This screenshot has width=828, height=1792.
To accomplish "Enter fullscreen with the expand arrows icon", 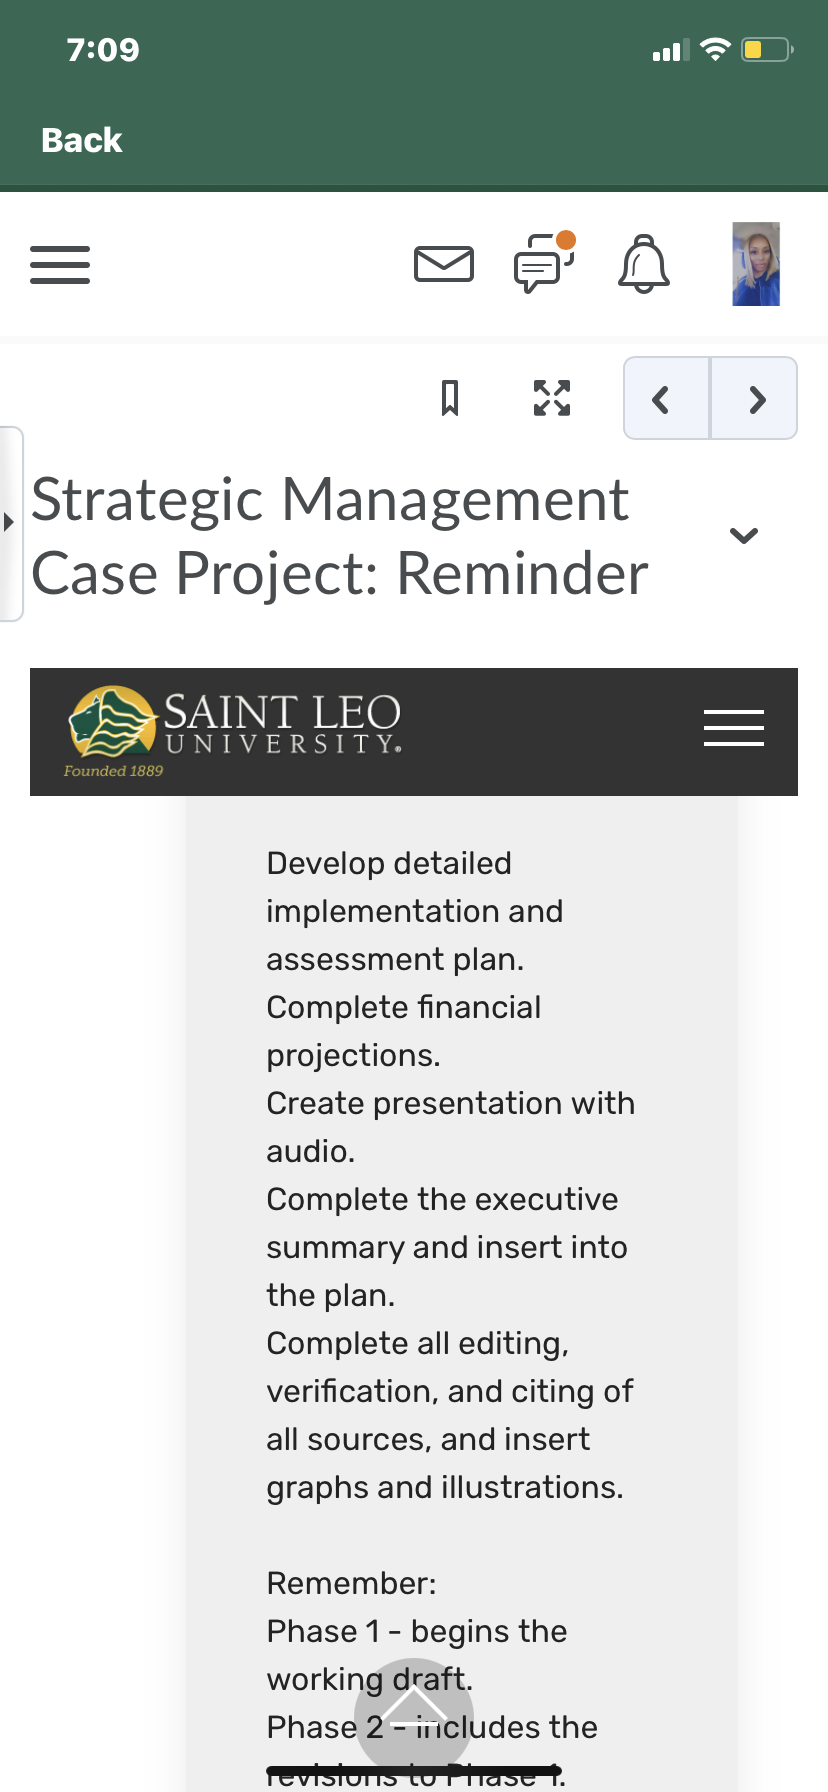I will (x=552, y=398).
